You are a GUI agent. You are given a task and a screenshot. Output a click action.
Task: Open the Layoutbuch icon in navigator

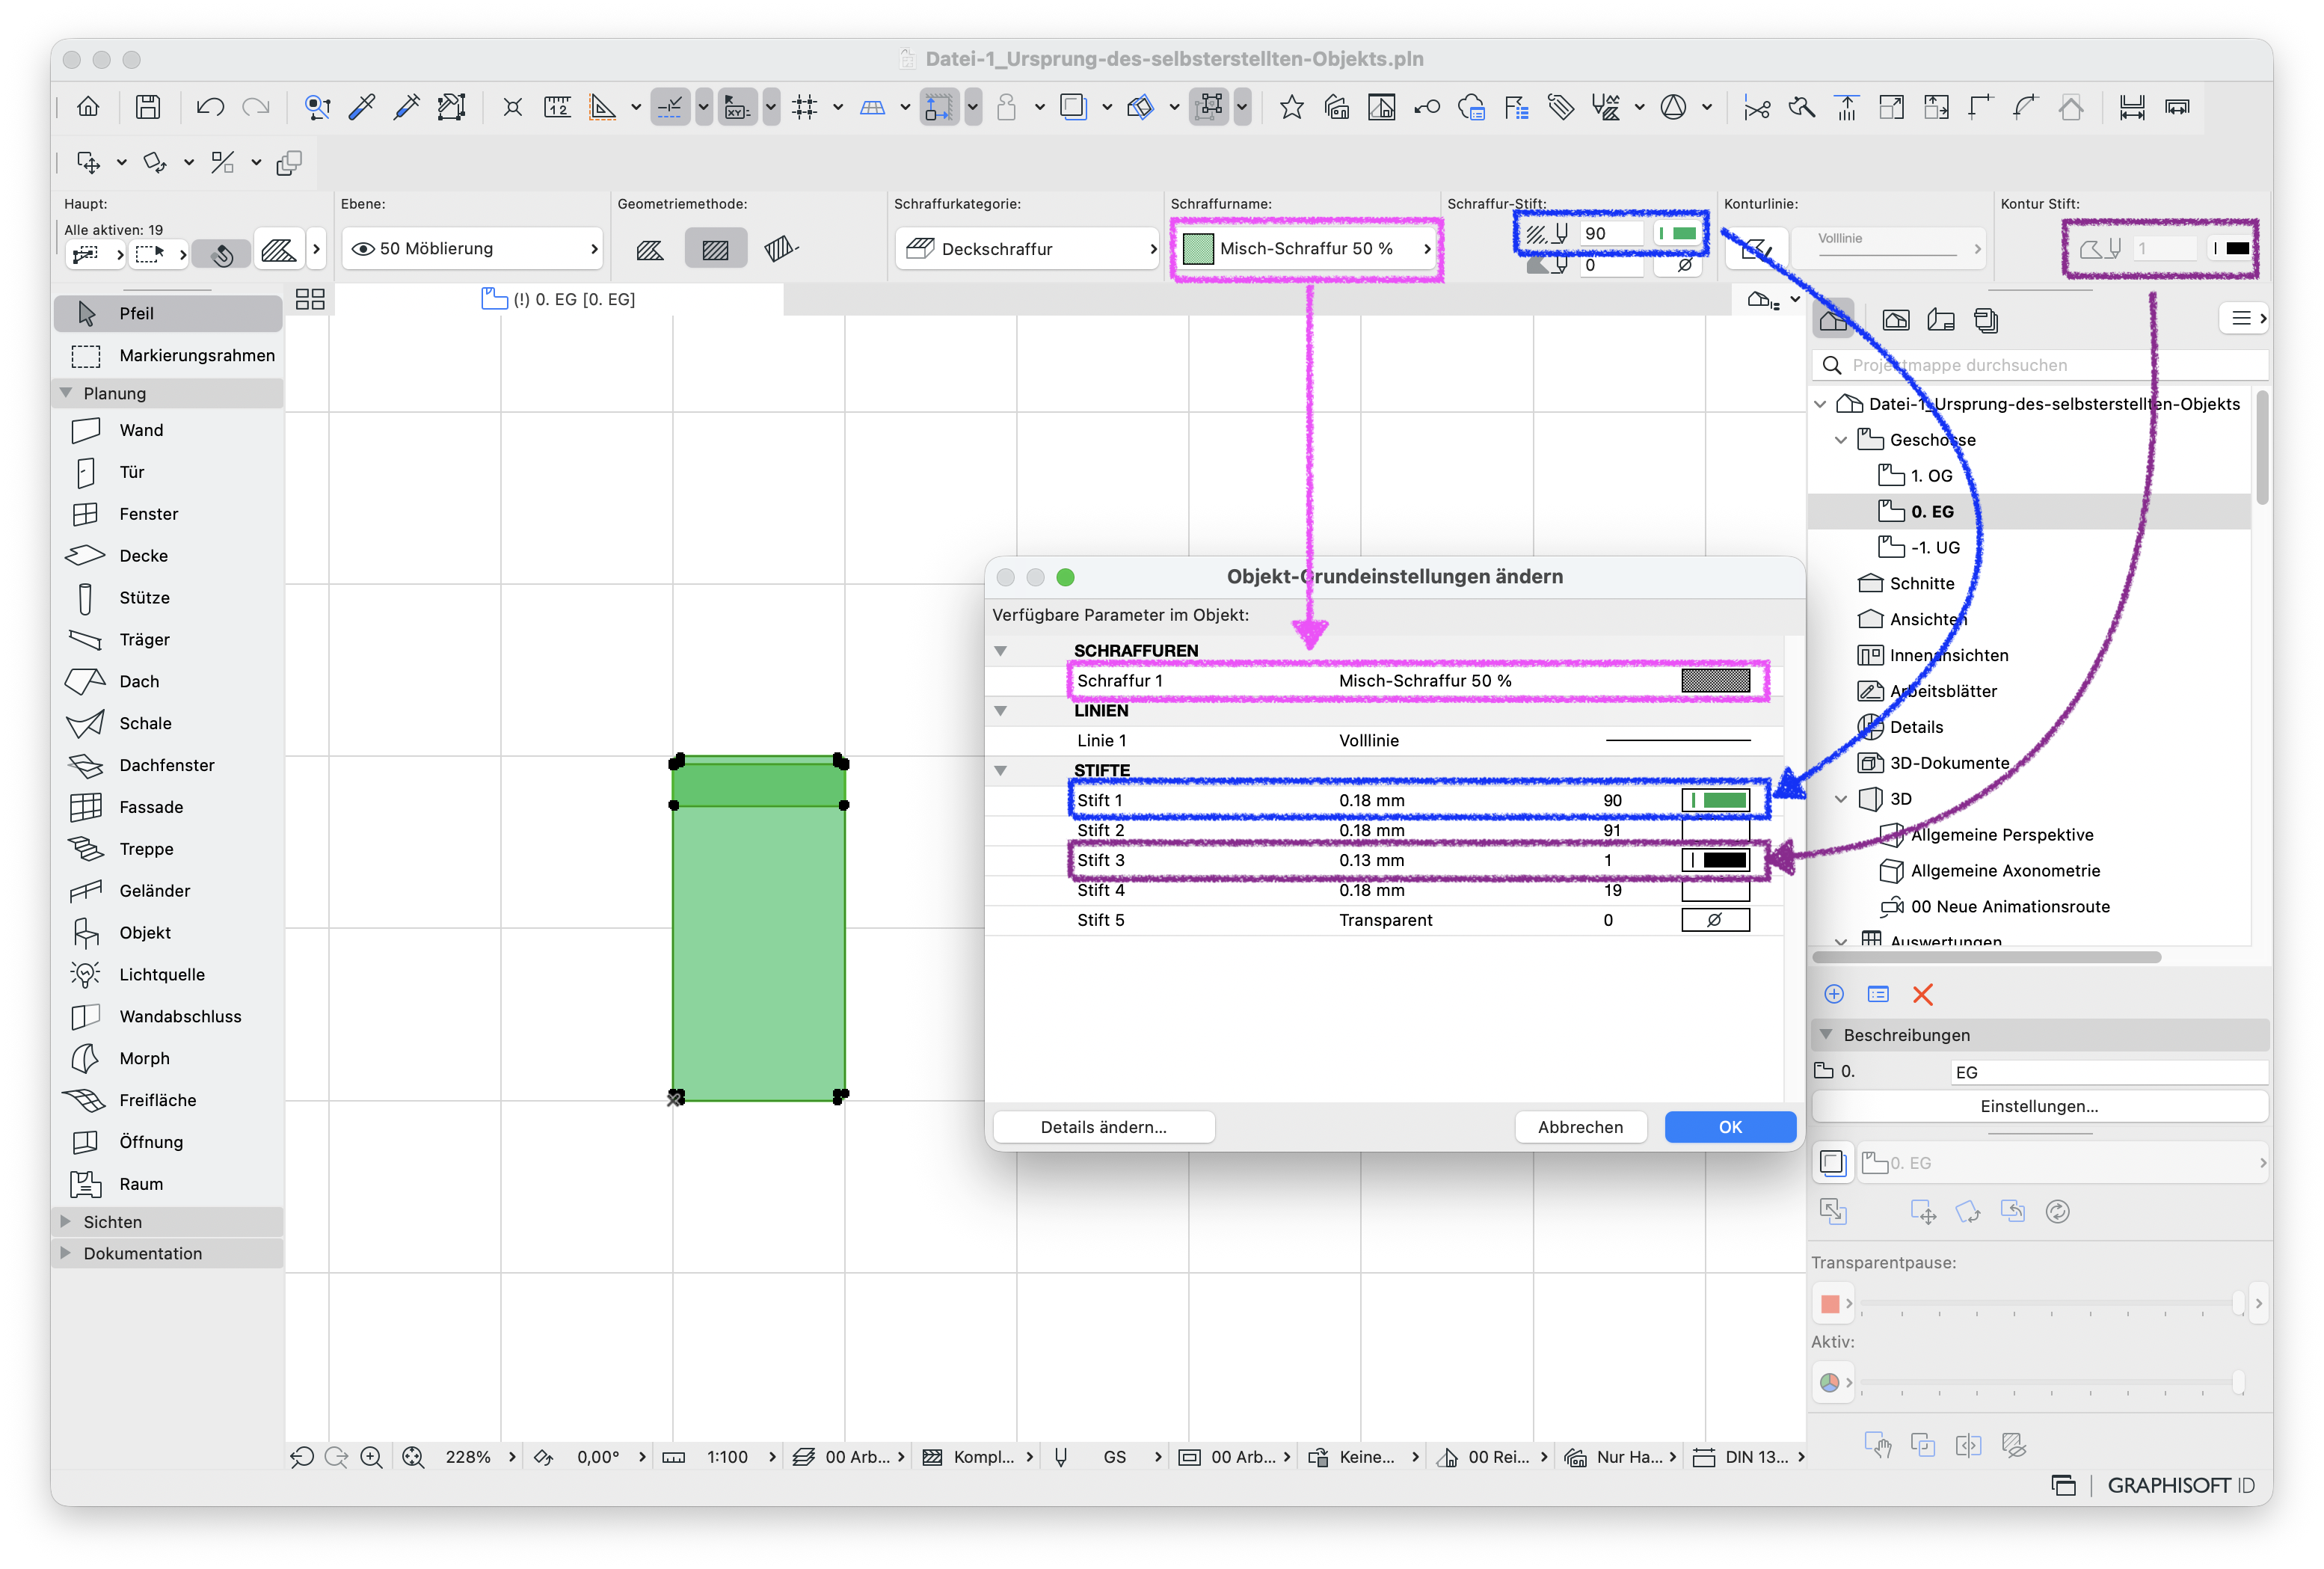click(x=1940, y=320)
